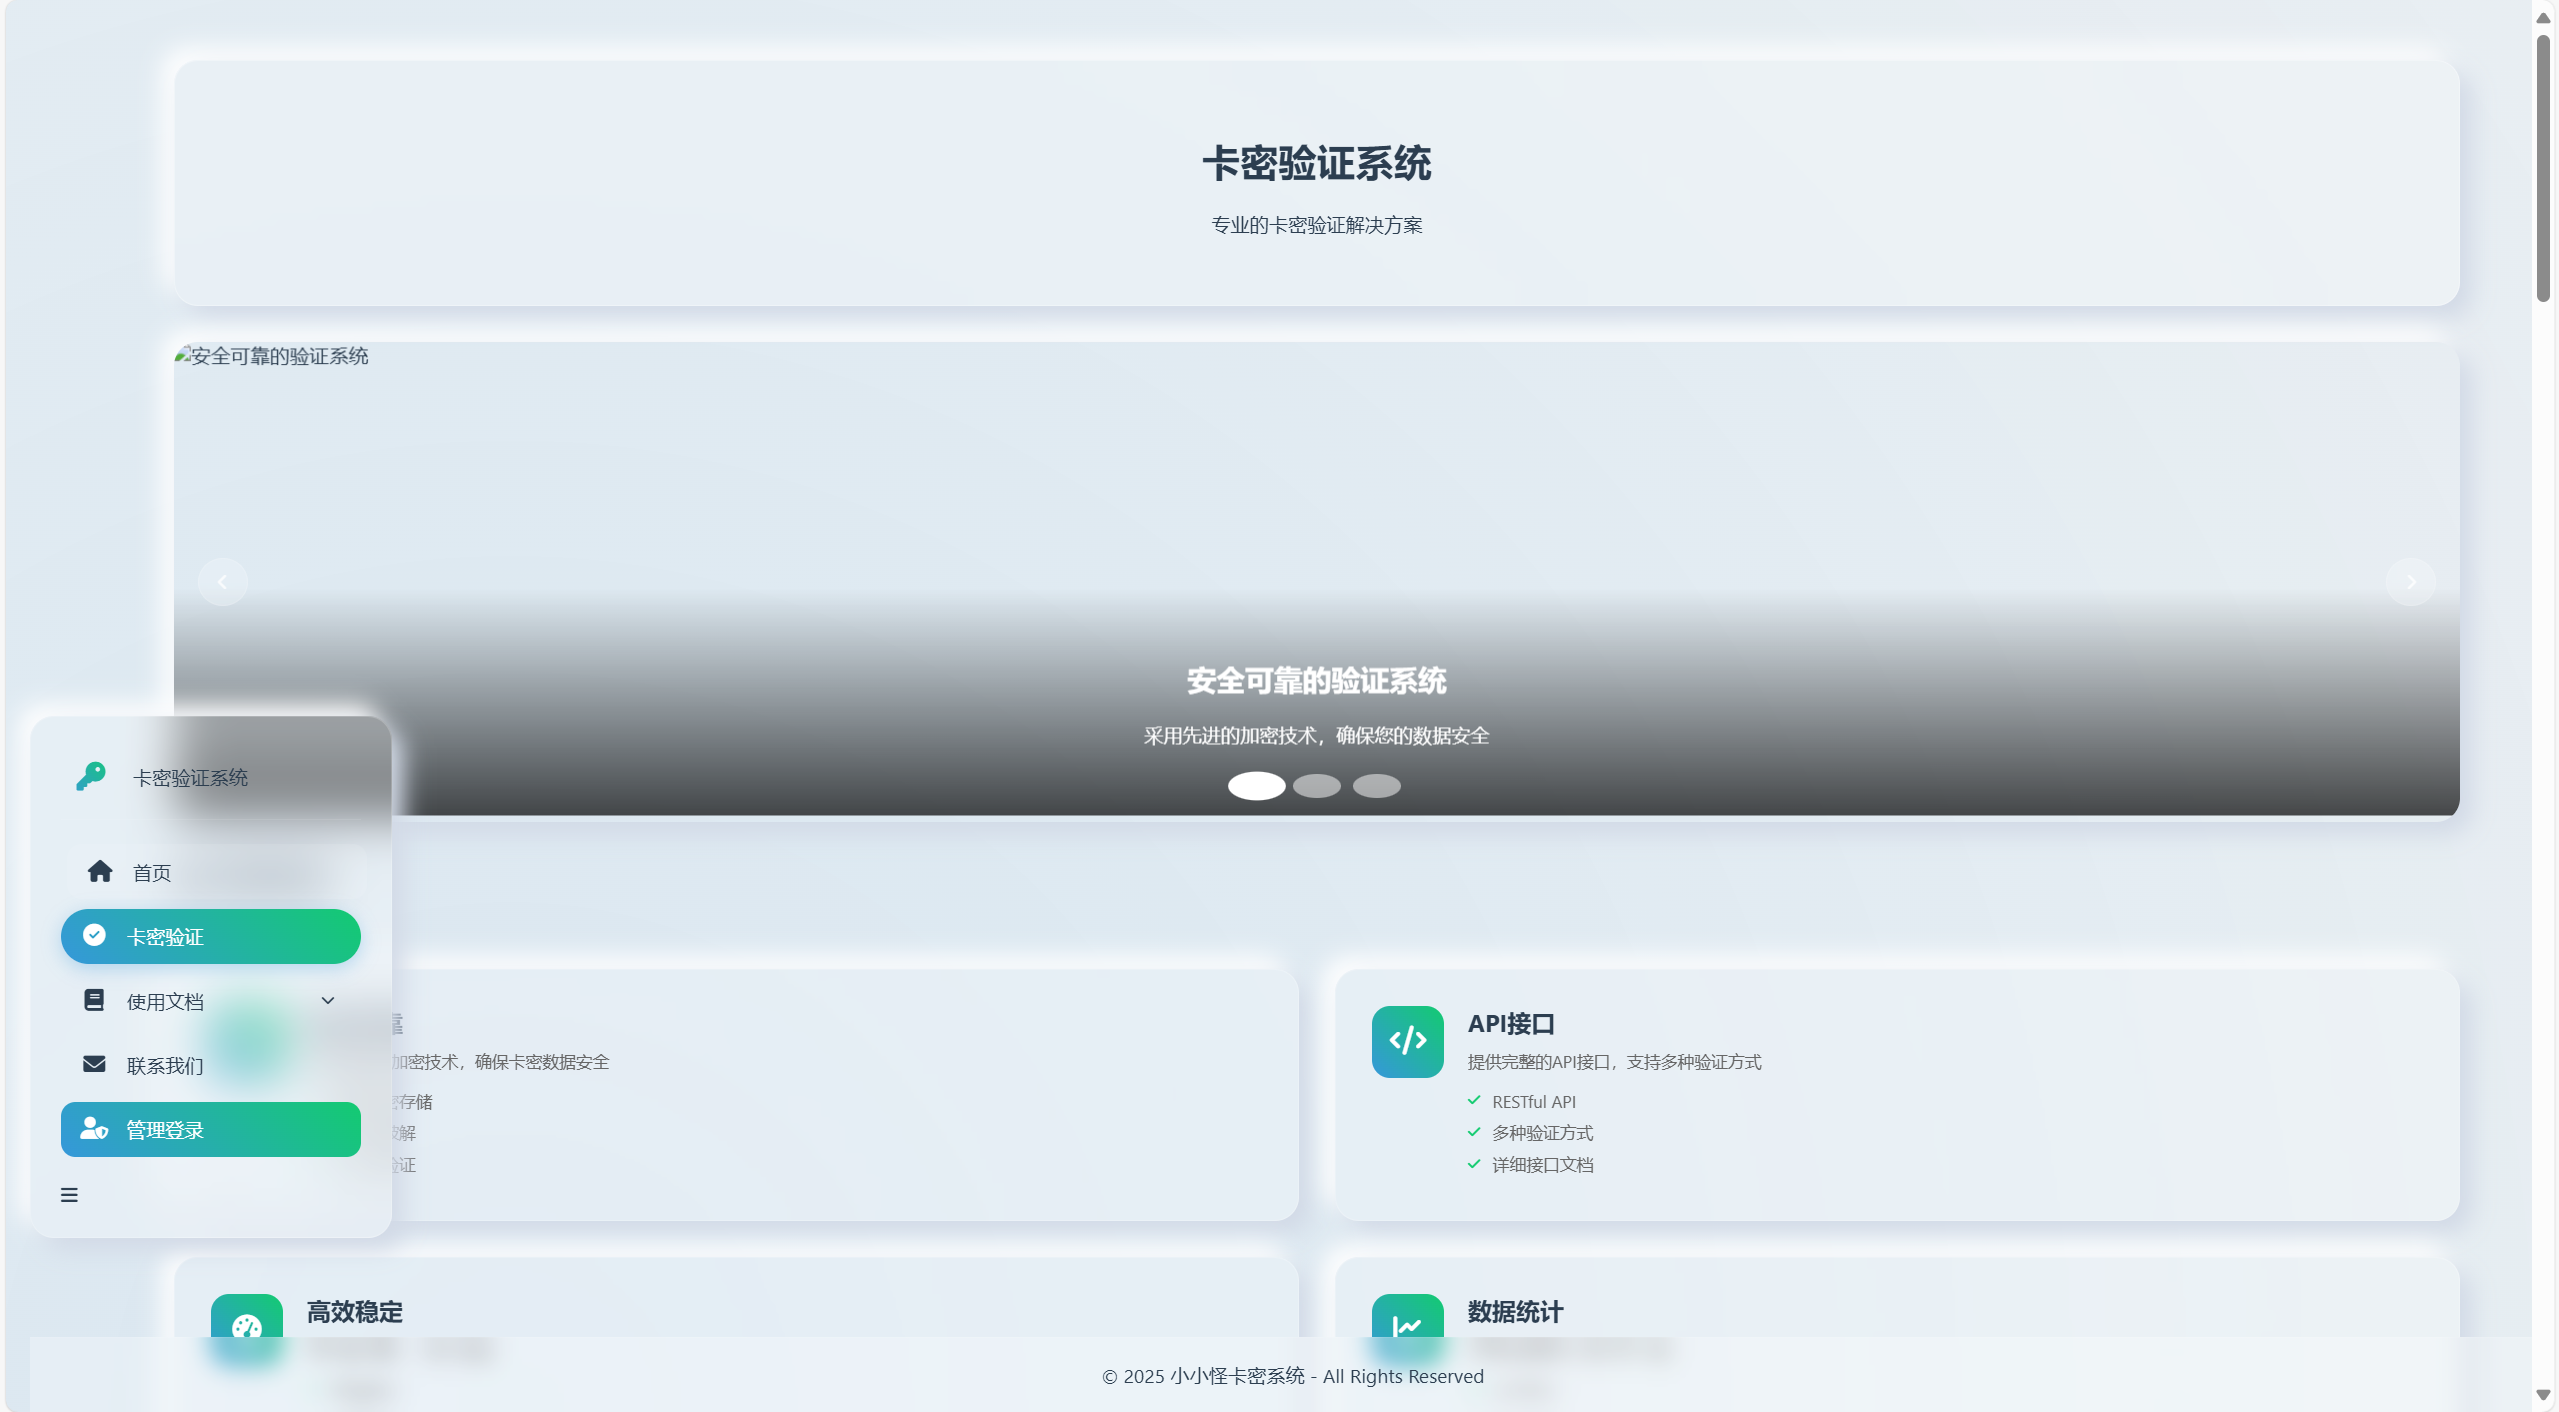The image size is (2559, 1412).
Task: Click the home icon beside 首页
Action: 100,871
